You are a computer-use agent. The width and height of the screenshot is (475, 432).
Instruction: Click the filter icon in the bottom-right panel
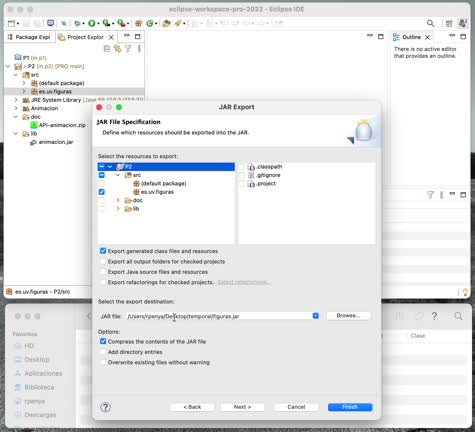(430, 195)
